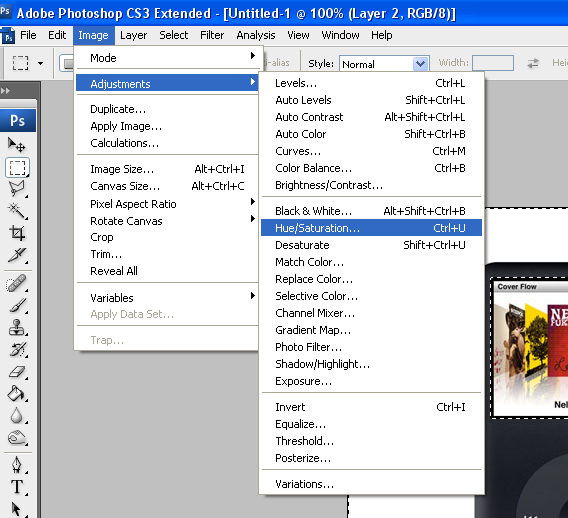568x518 pixels.
Task: Open the Filter menu
Action: (212, 35)
